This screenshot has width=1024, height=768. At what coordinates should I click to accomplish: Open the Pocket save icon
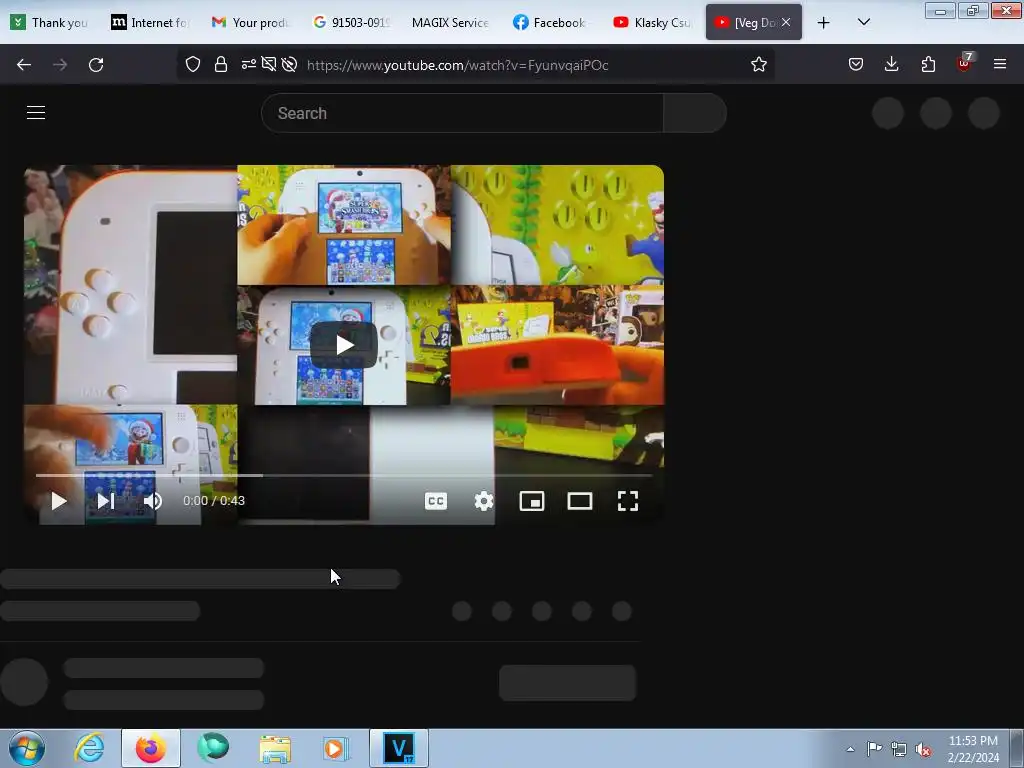[856, 64]
